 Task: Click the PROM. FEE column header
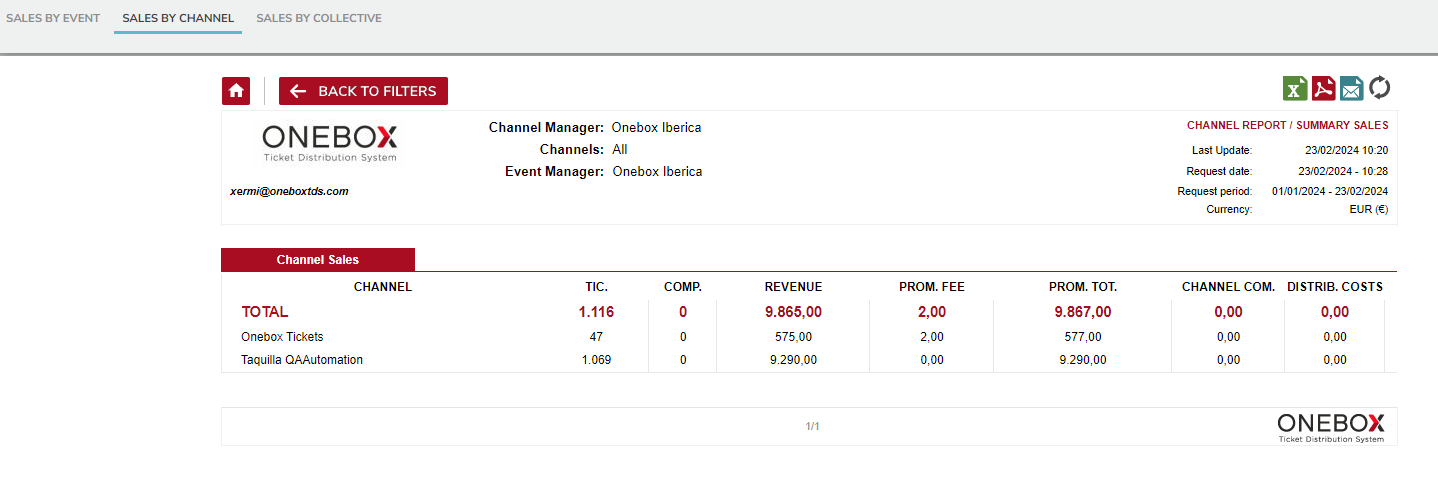pyautogui.click(x=931, y=287)
